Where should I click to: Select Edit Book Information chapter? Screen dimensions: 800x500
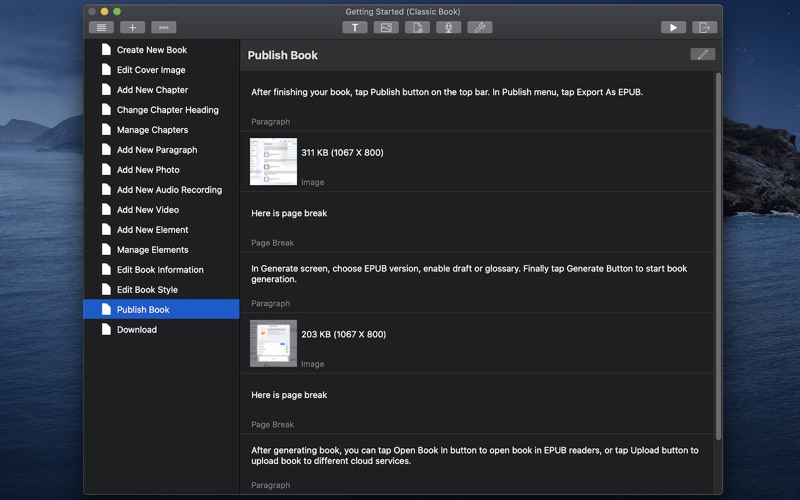pyautogui.click(x=161, y=269)
